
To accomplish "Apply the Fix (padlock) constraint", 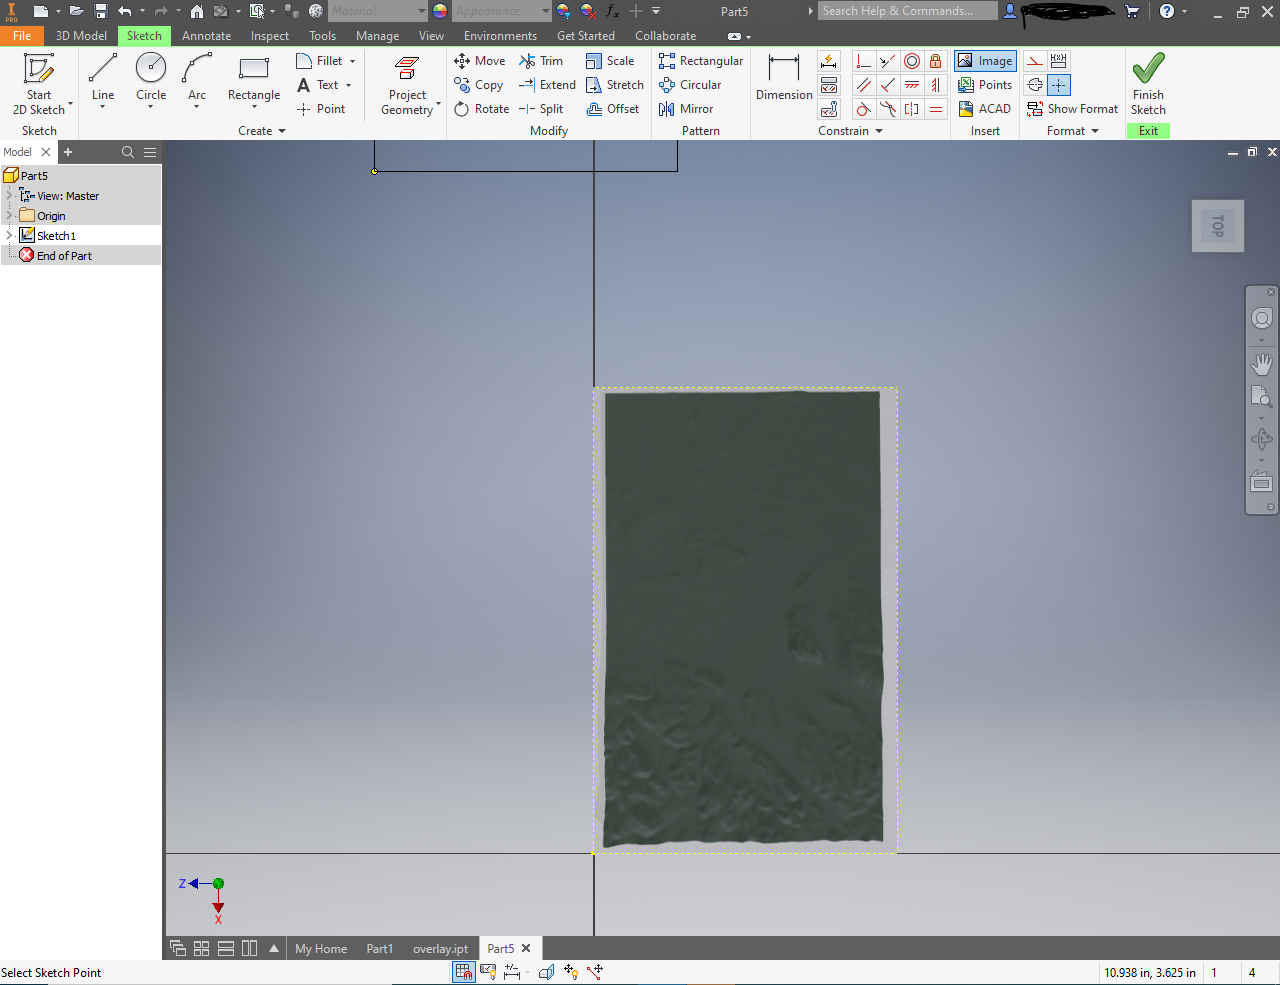I will point(936,61).
